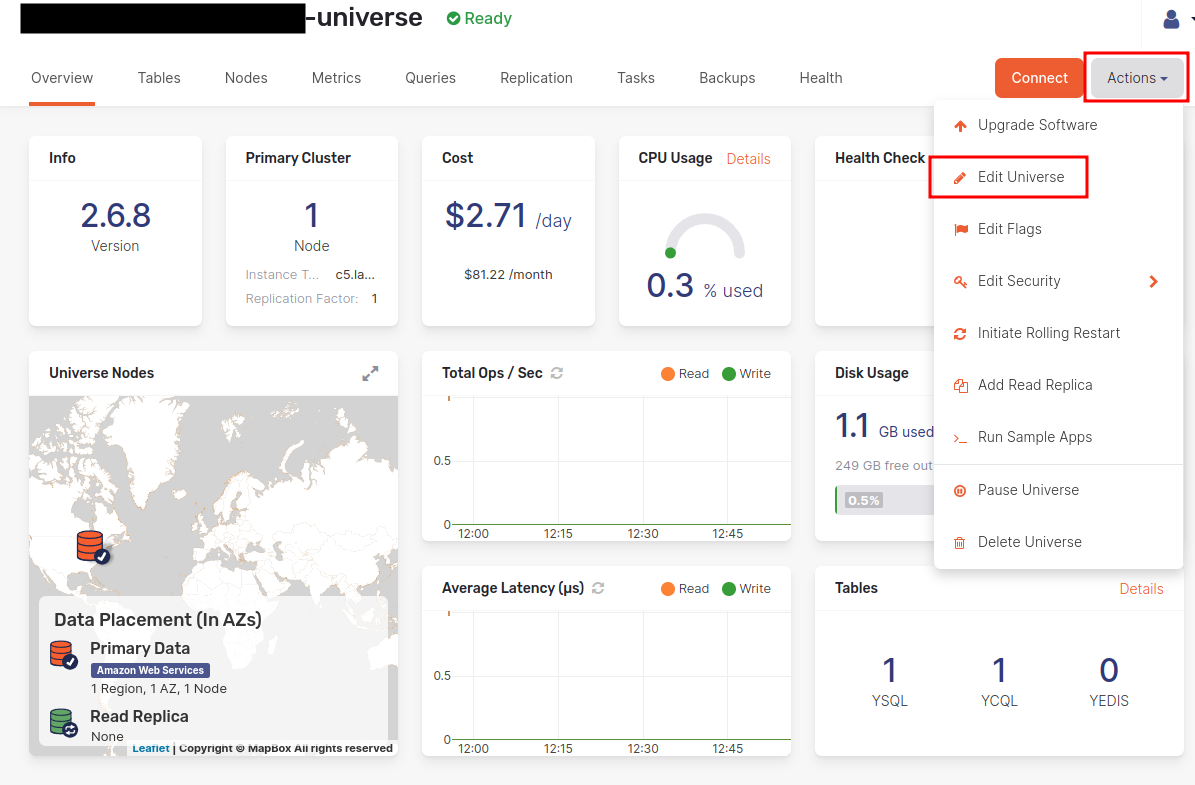Open the Actions dropdown
Viewport: 1195px width, 785px height.
1135,77
